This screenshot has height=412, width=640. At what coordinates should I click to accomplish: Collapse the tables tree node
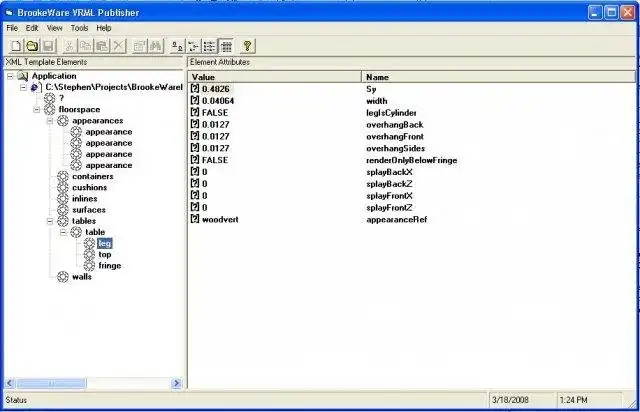50,221
